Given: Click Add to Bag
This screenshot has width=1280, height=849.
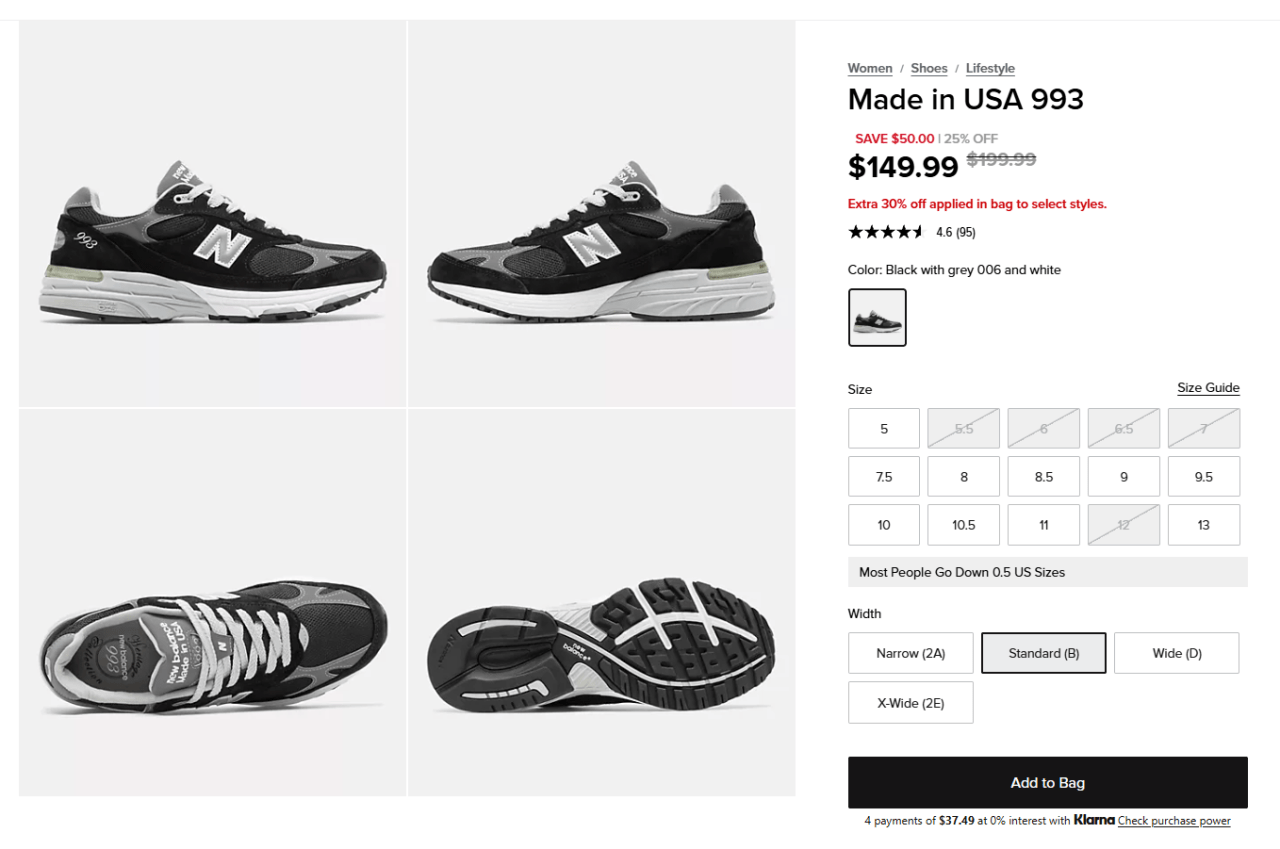Looking at the screenshot, I should coord(1048,782).
